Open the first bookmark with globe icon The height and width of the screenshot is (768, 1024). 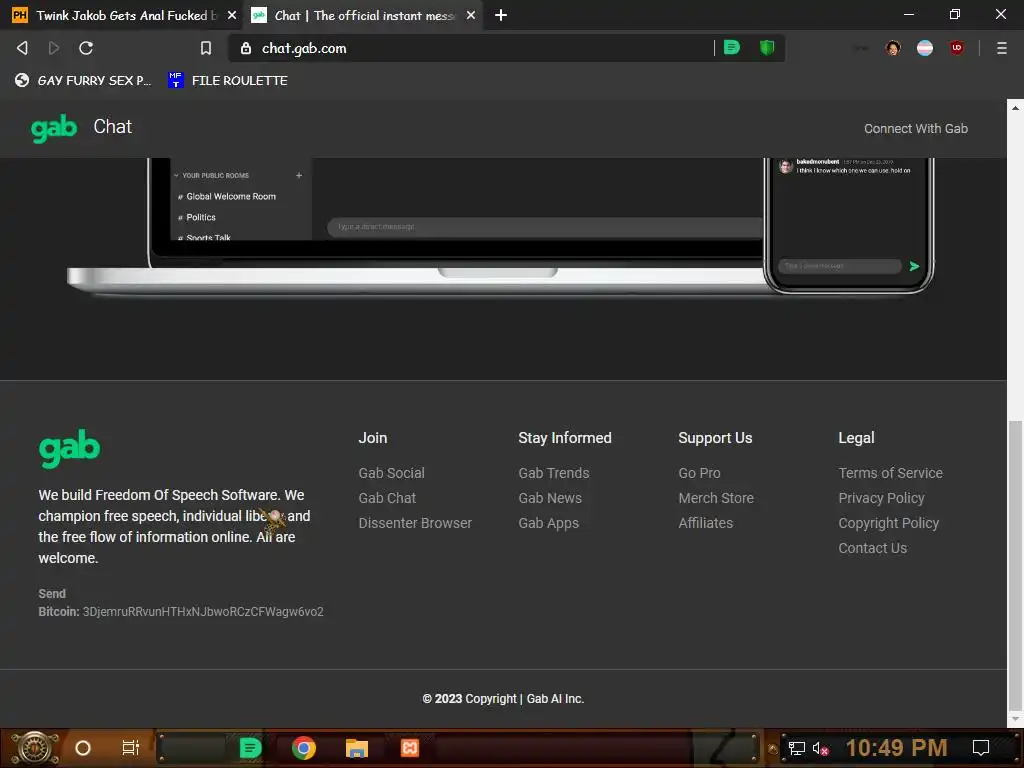(x=82, y=80)
